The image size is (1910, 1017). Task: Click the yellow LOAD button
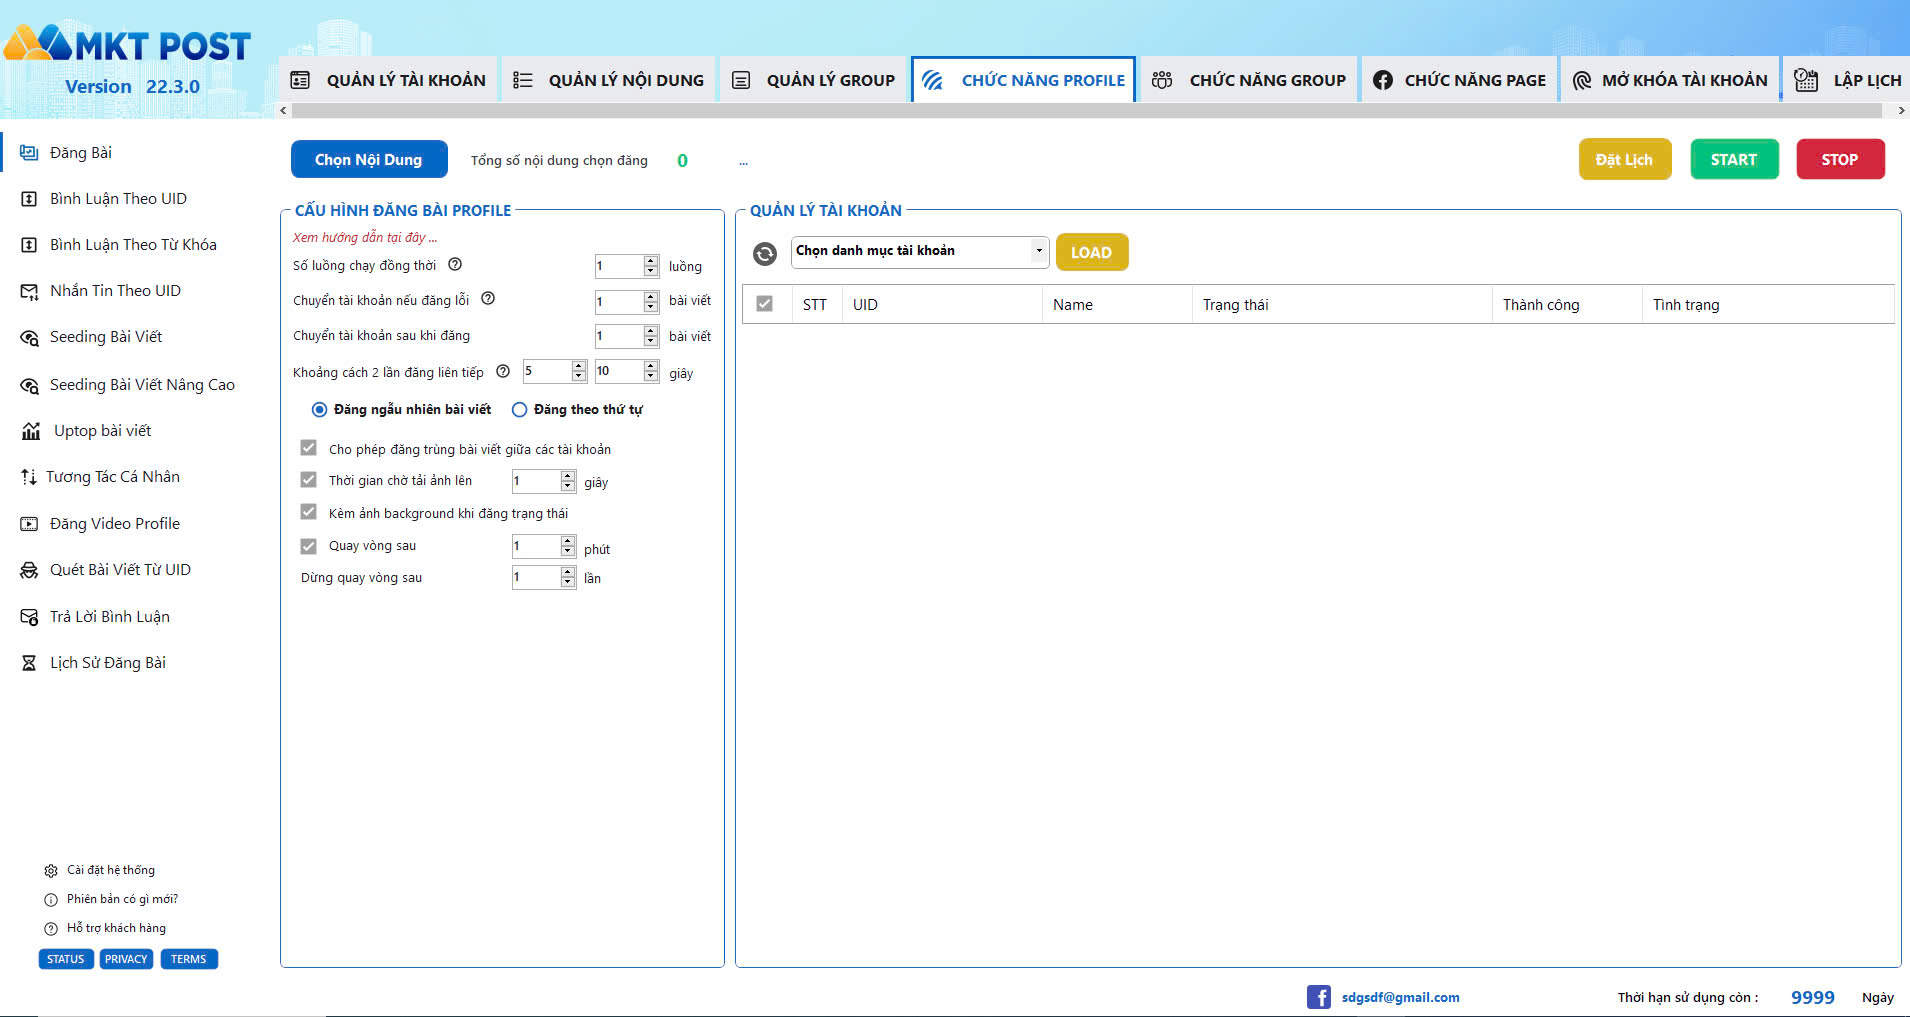[x=1092, y=252]
